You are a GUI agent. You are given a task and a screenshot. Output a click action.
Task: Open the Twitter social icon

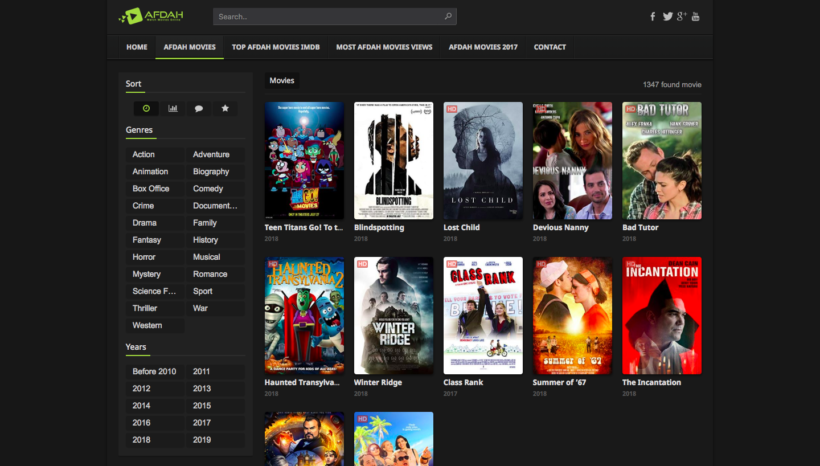pos(667,16)
